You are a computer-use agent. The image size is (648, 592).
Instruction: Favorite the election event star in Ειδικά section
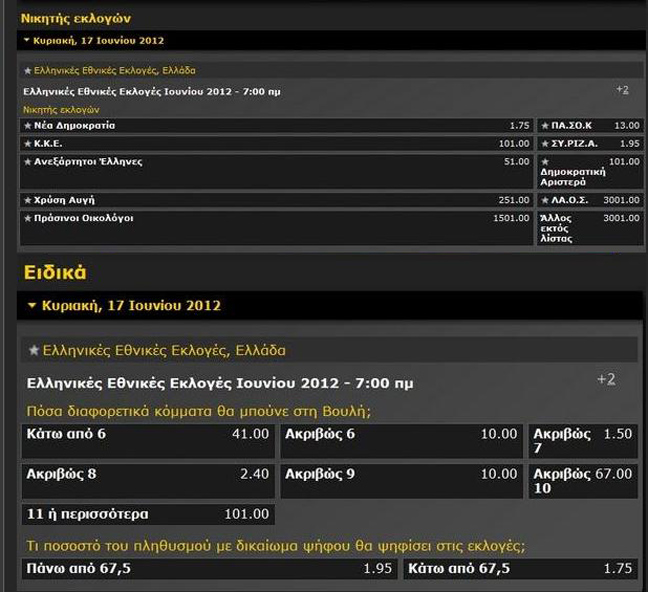34,351
